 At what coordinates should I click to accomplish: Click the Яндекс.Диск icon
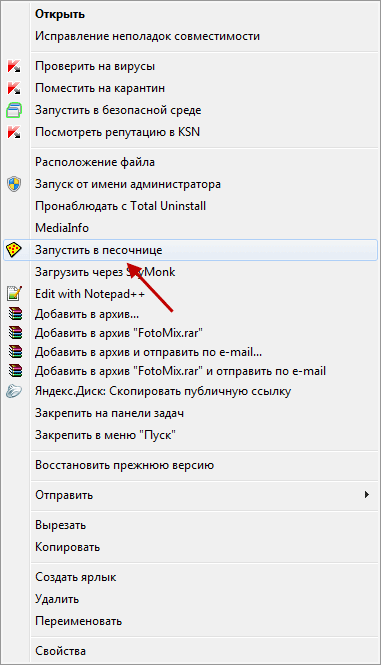tap(14, 391)
